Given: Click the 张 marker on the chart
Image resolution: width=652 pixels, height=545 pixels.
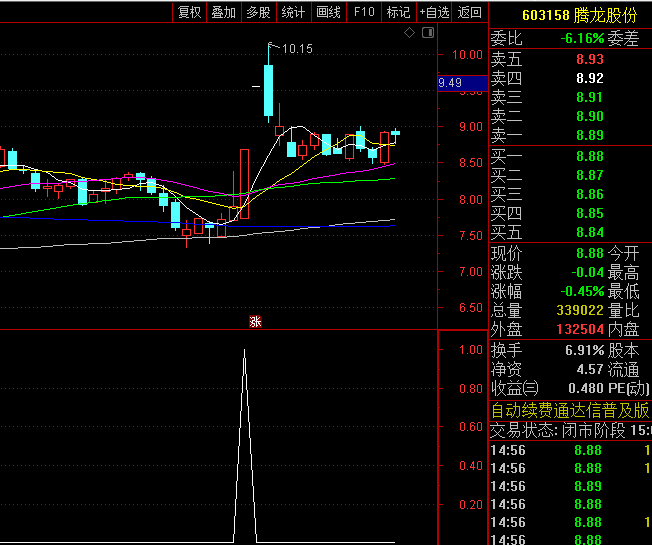Looking at the screenshot, I should [255, 321].
